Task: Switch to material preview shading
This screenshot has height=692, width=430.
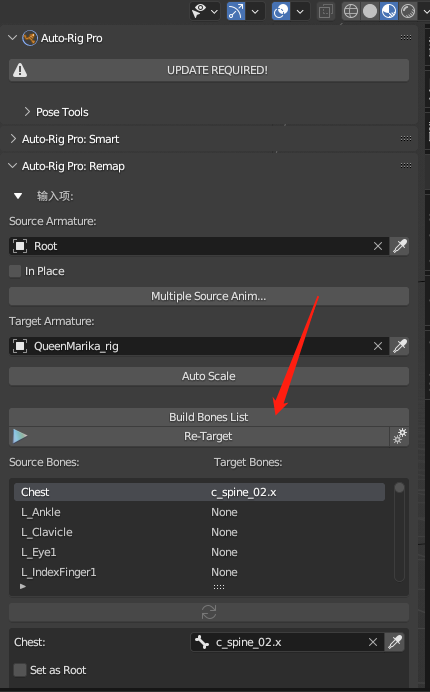Action: 389,11
